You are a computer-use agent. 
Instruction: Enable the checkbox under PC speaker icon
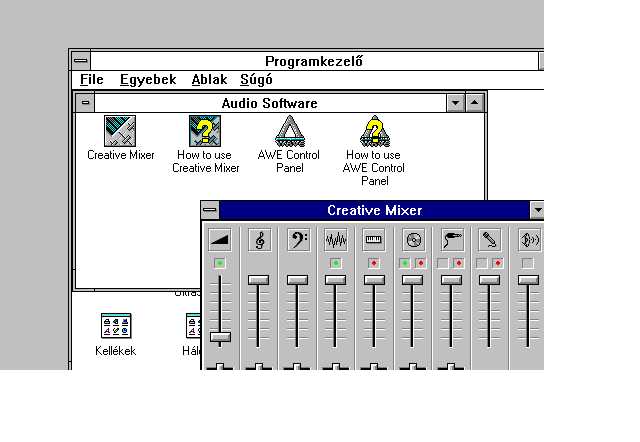(528, 263)
